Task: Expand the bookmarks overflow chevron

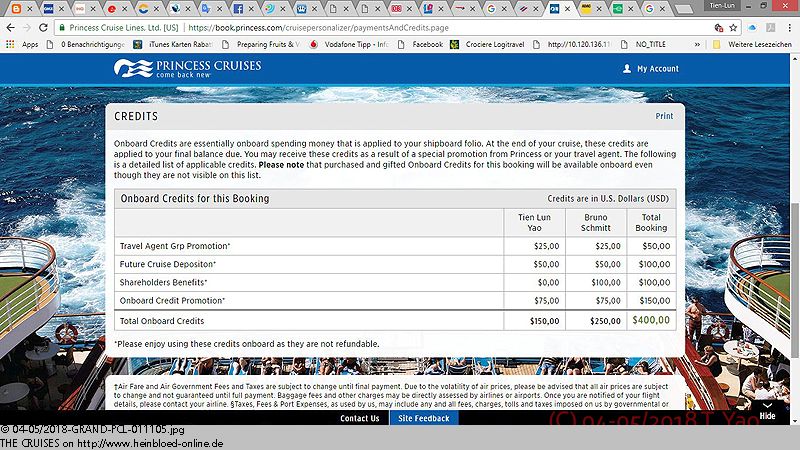Action: click(x=697, y=44)
